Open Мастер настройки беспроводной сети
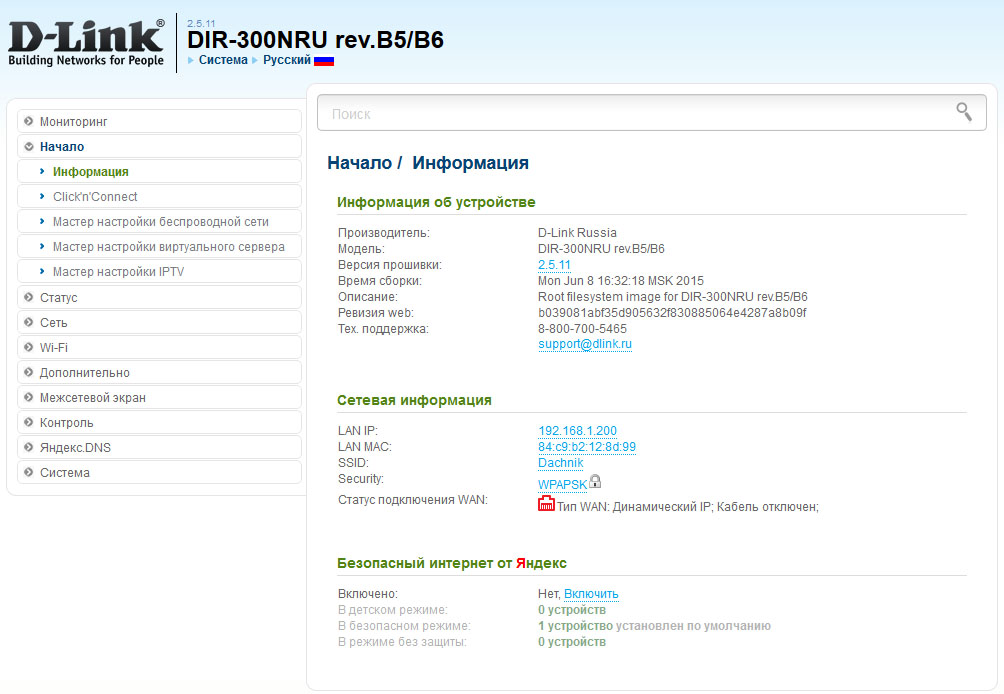This screenshot has height=694, width=1004. pos(161,222)
